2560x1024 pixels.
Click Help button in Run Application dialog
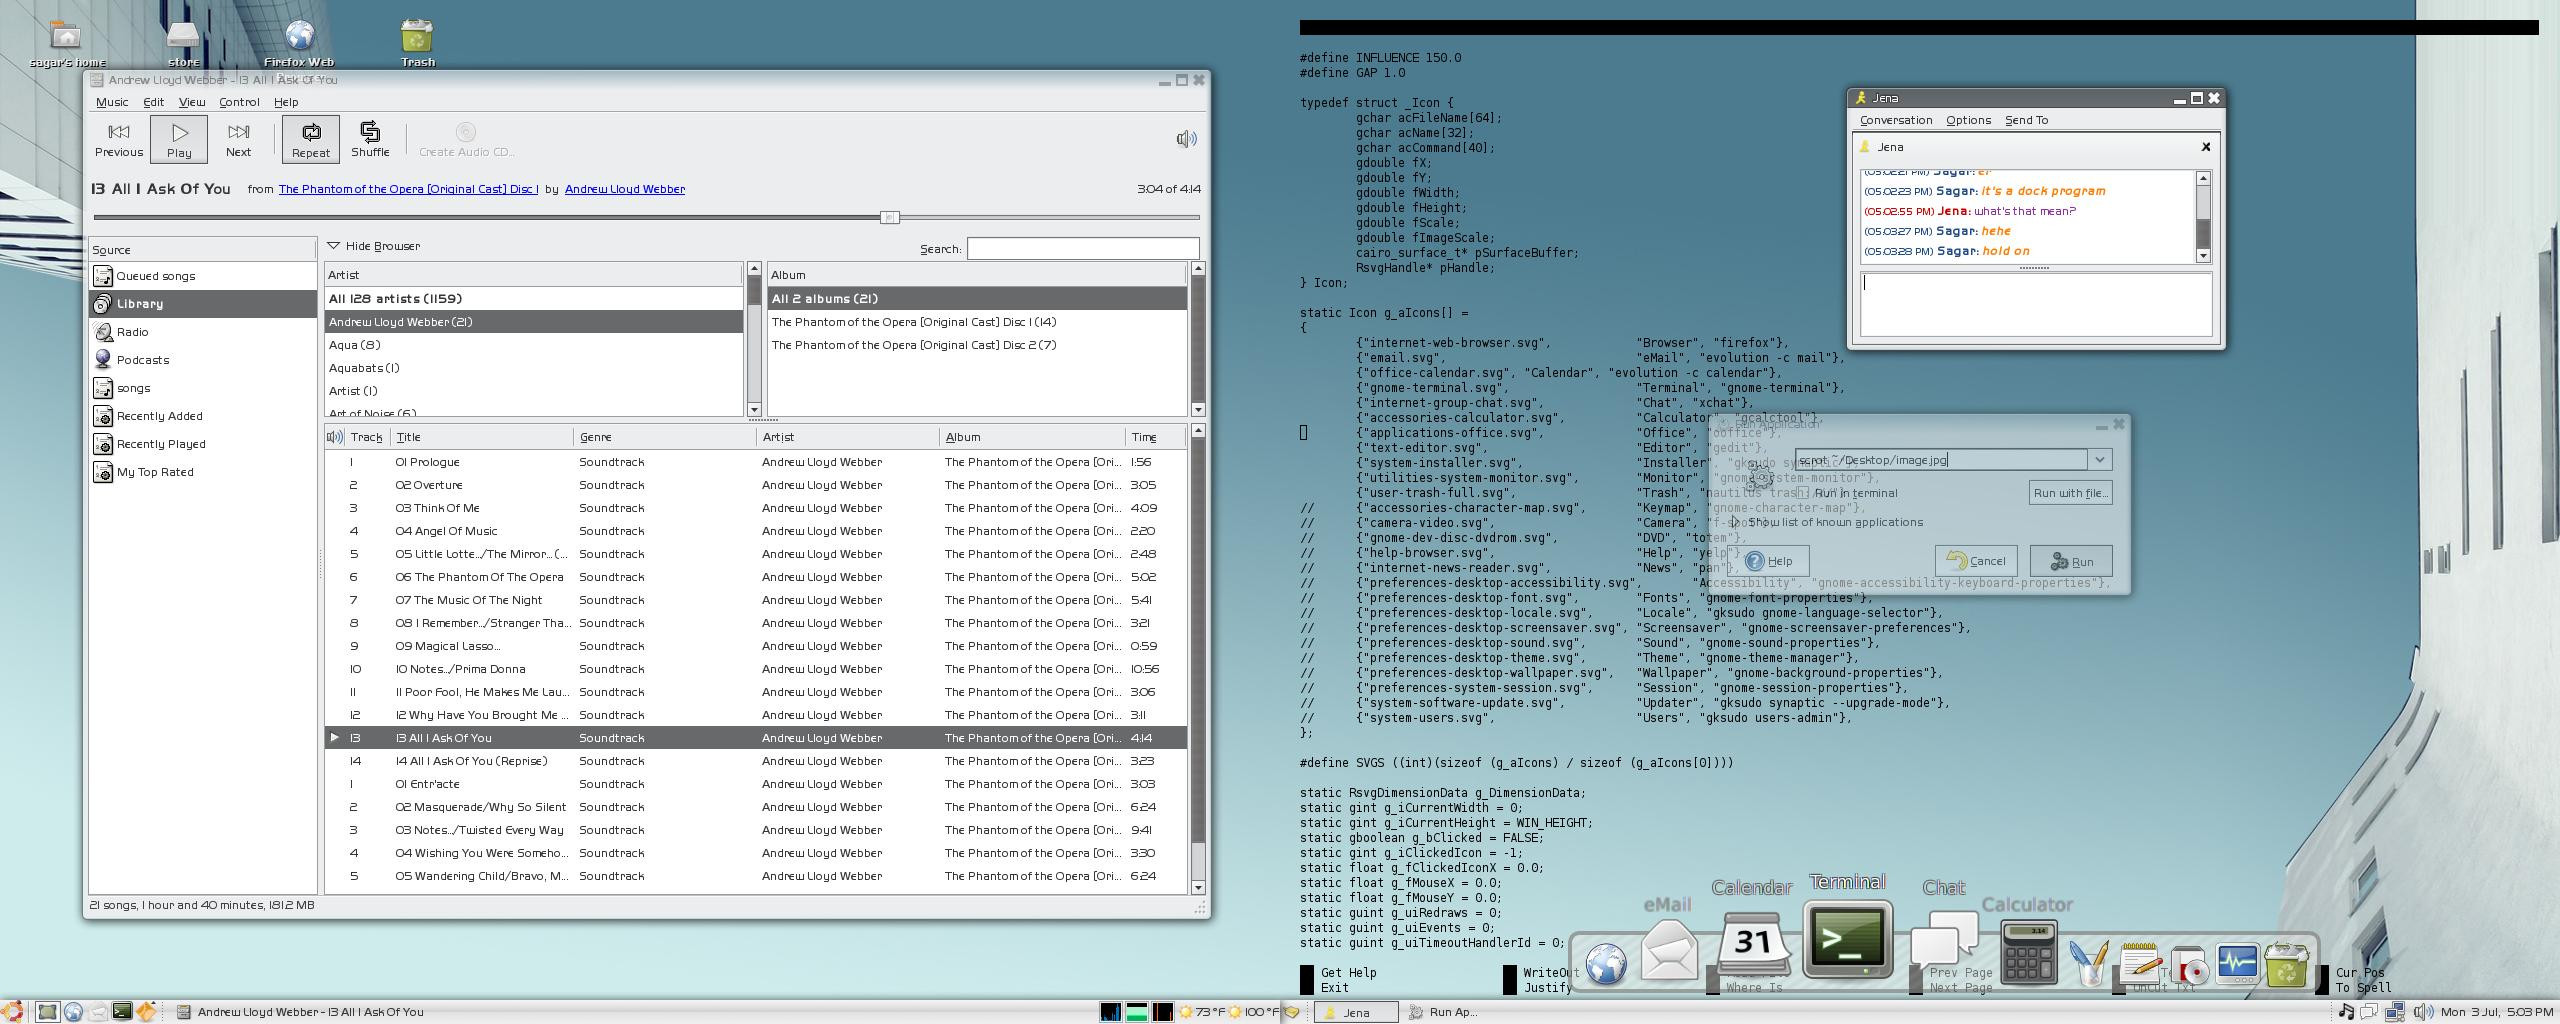1770,561
